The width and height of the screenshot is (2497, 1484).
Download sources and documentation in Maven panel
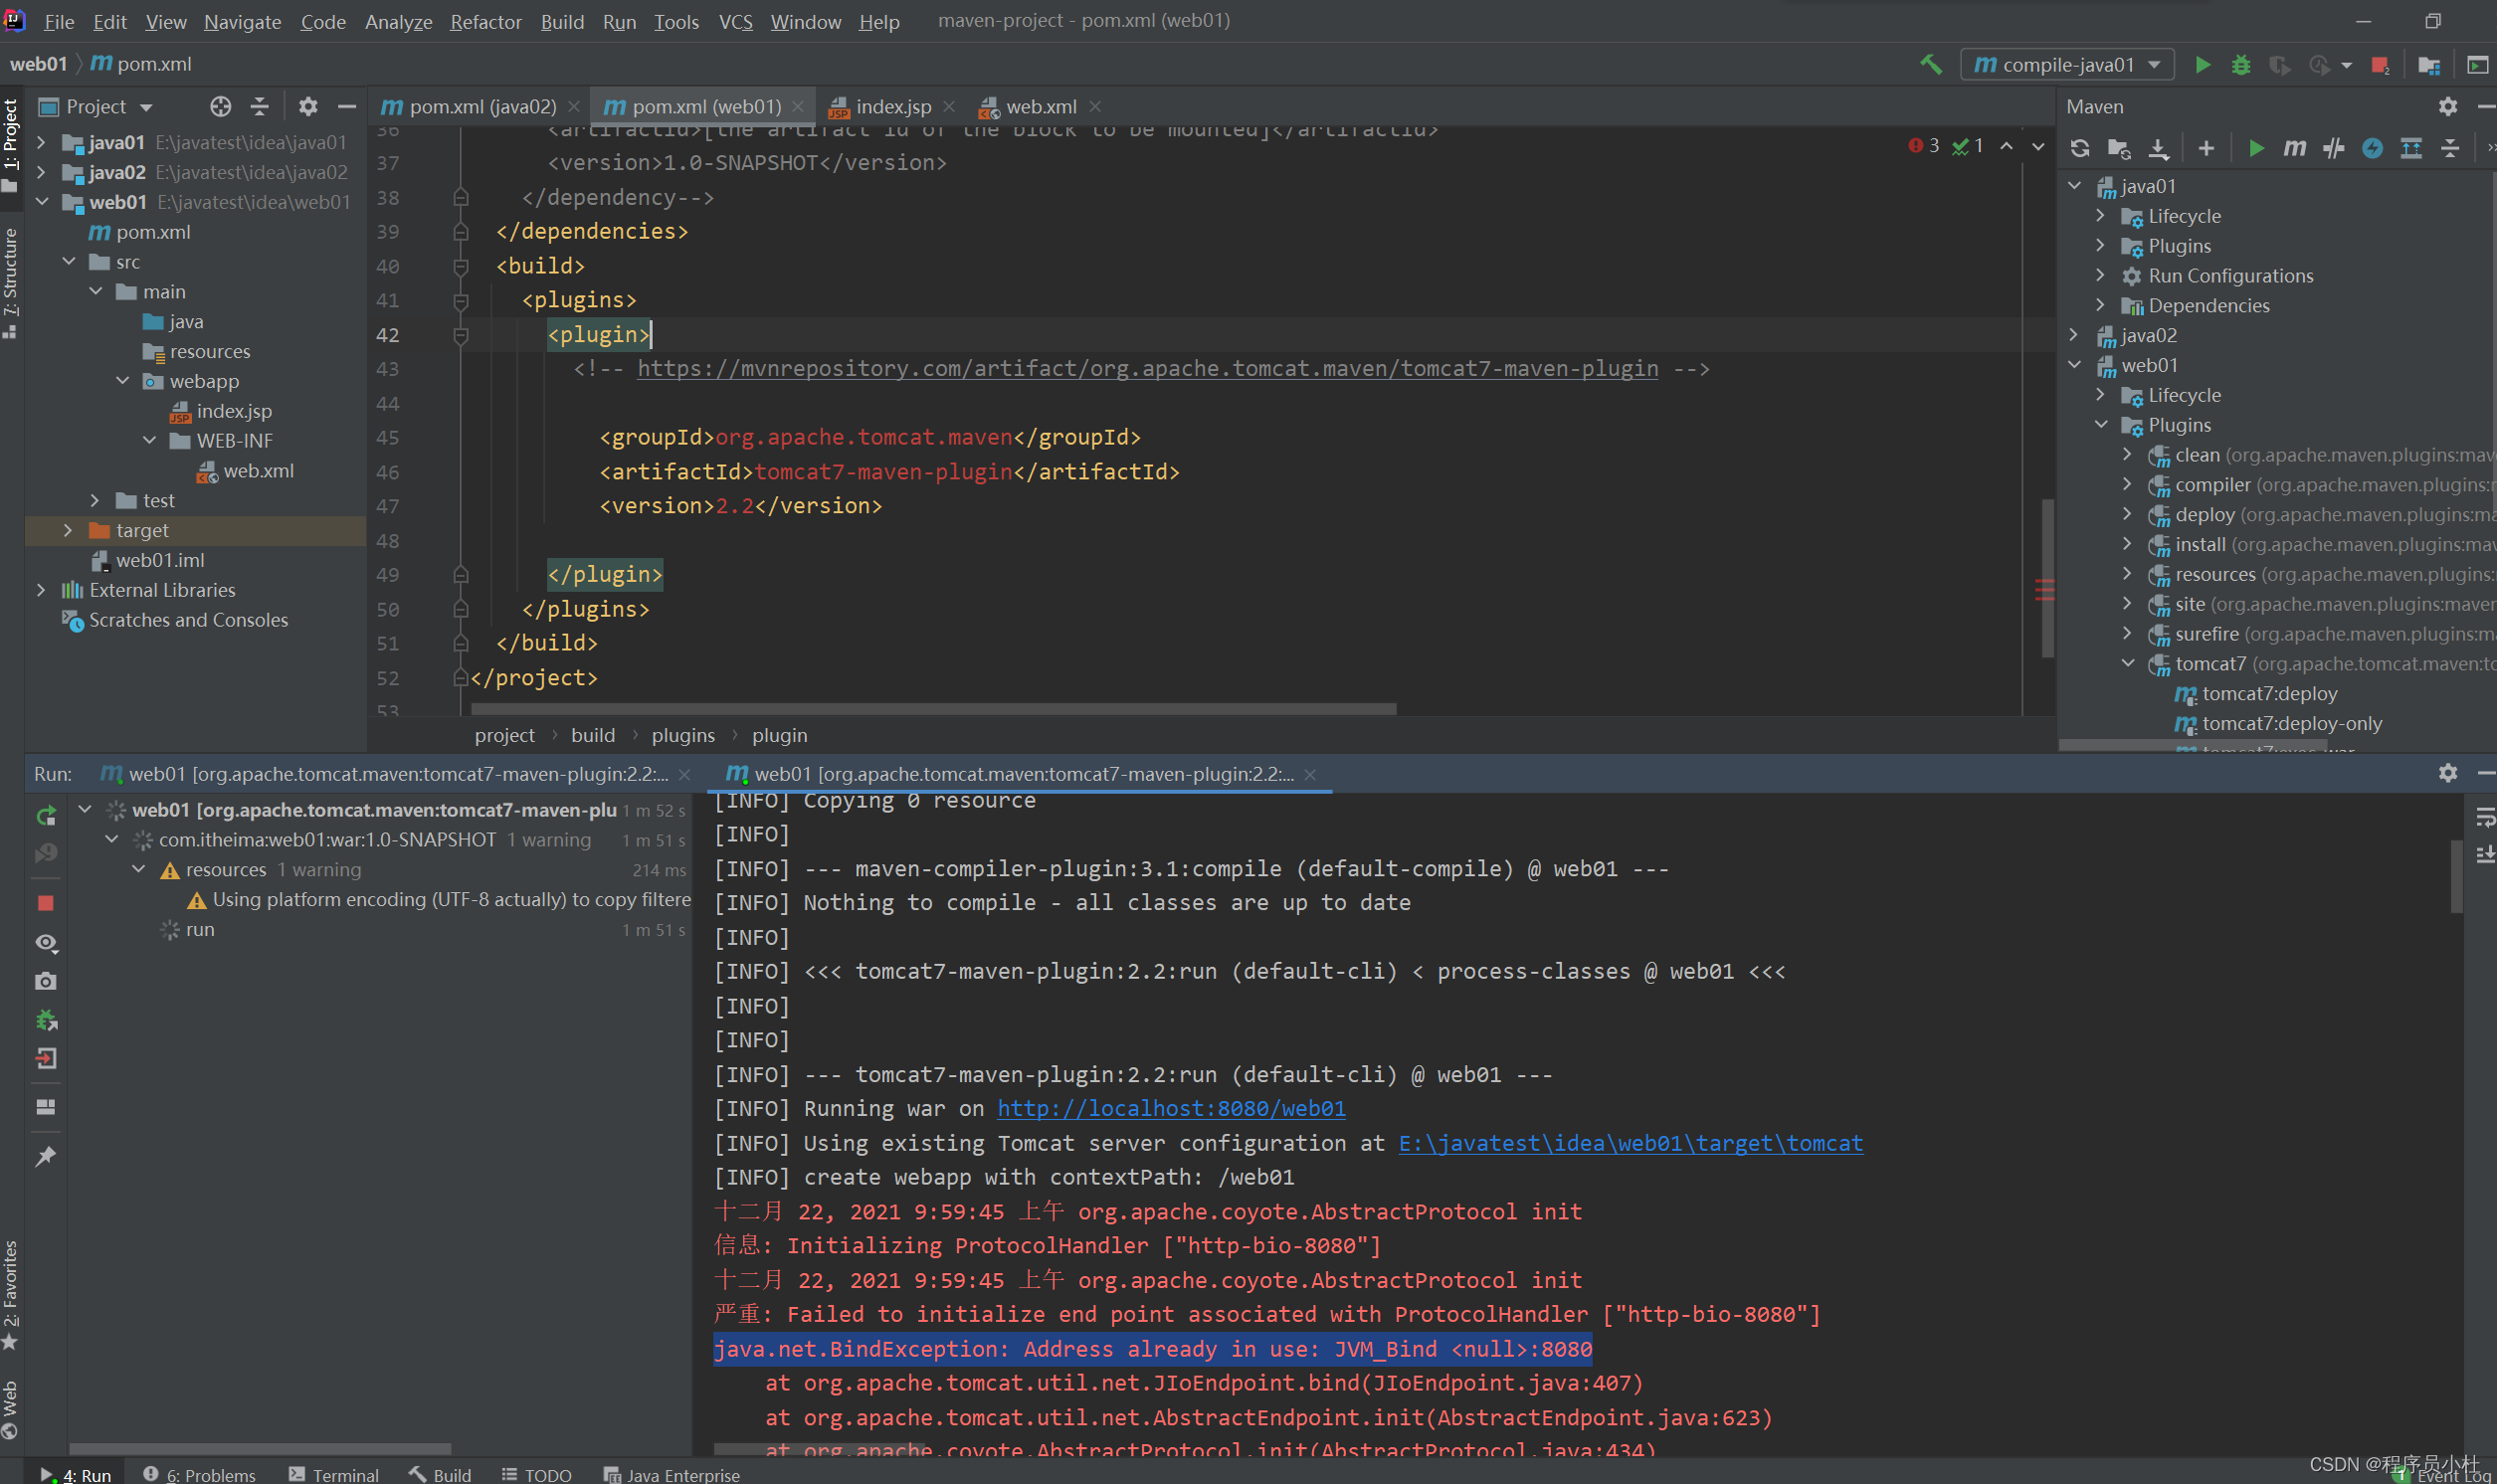click(2159, 147)
